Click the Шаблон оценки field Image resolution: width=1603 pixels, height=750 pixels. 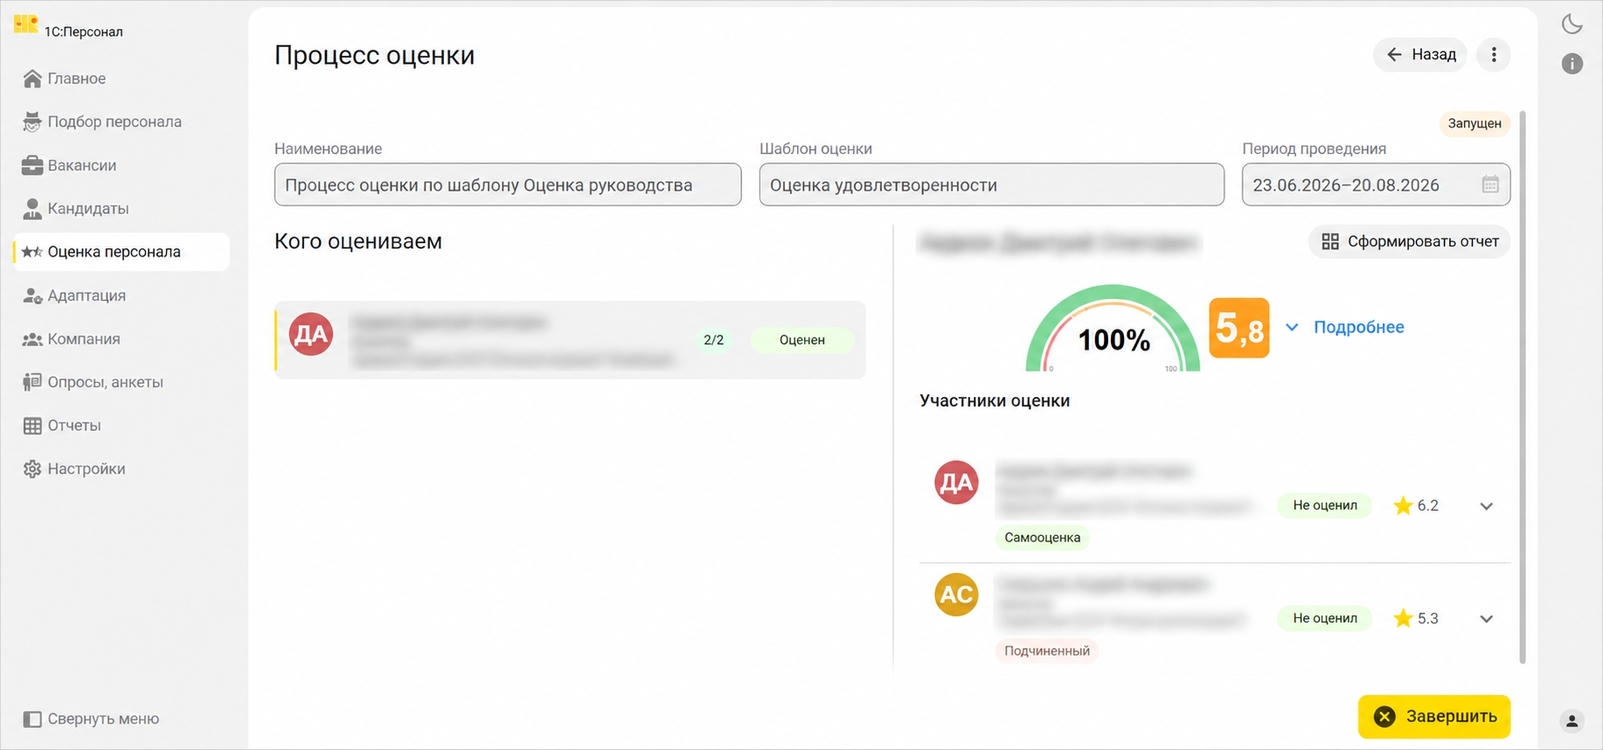coord(992,185)
